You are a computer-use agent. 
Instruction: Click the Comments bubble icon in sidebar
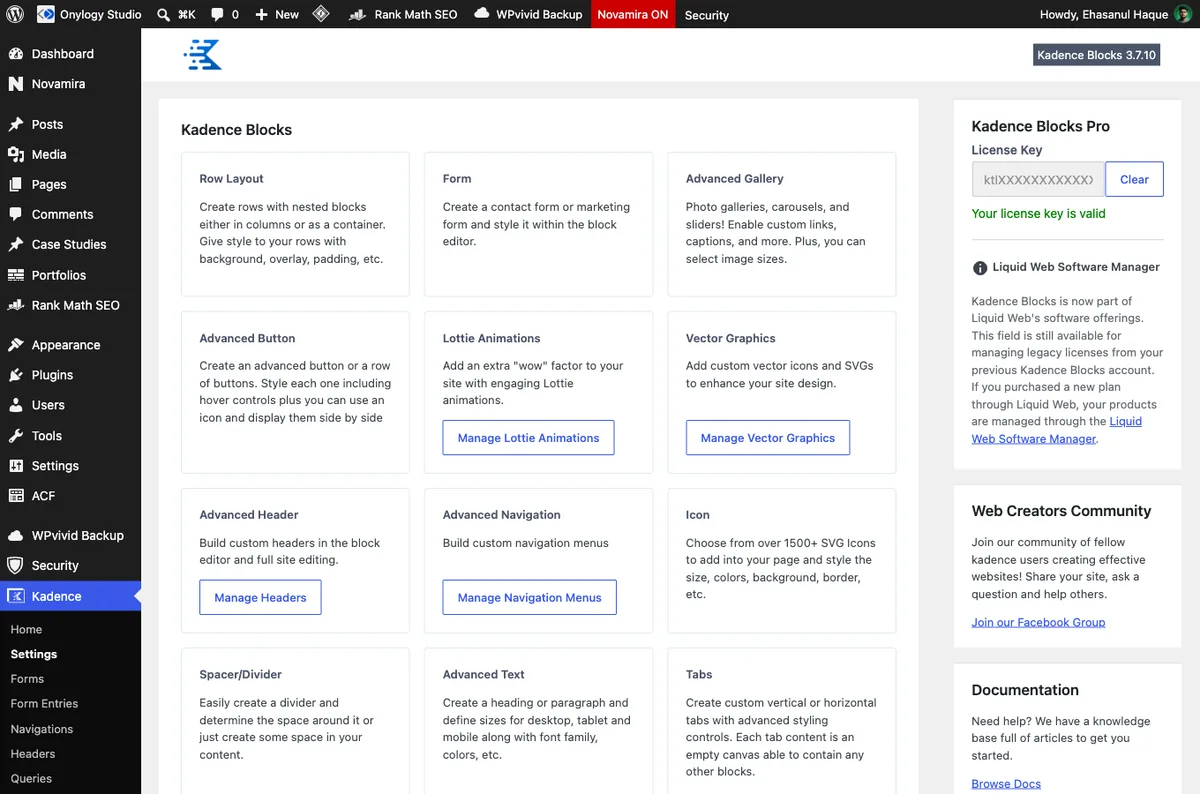pos(15,214)
